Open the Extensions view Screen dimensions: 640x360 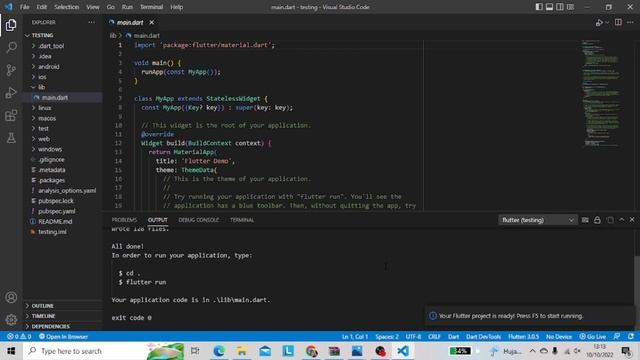point(11,116)
